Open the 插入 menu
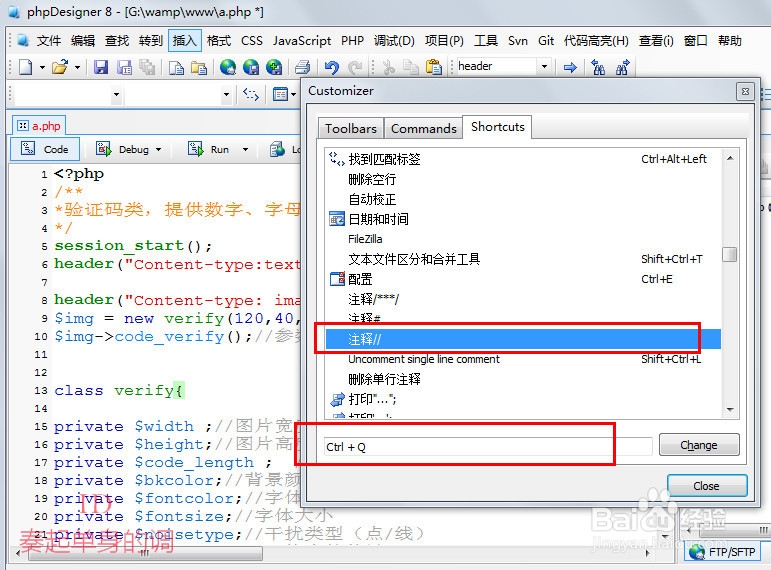This screenshot has width=771, height=570. 185,41
